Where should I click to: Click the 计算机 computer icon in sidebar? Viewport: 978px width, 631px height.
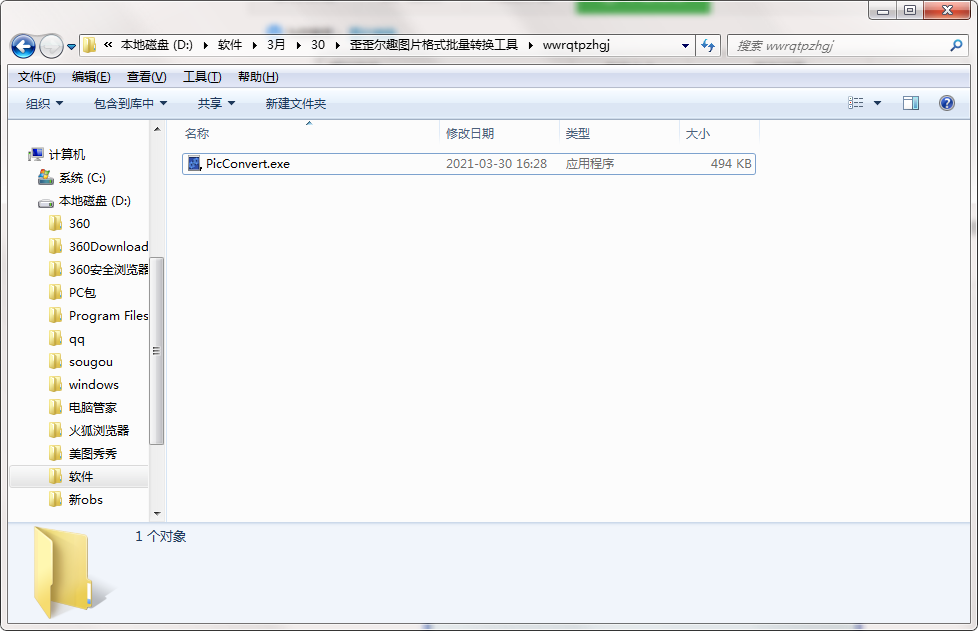(x=36, y=154)
